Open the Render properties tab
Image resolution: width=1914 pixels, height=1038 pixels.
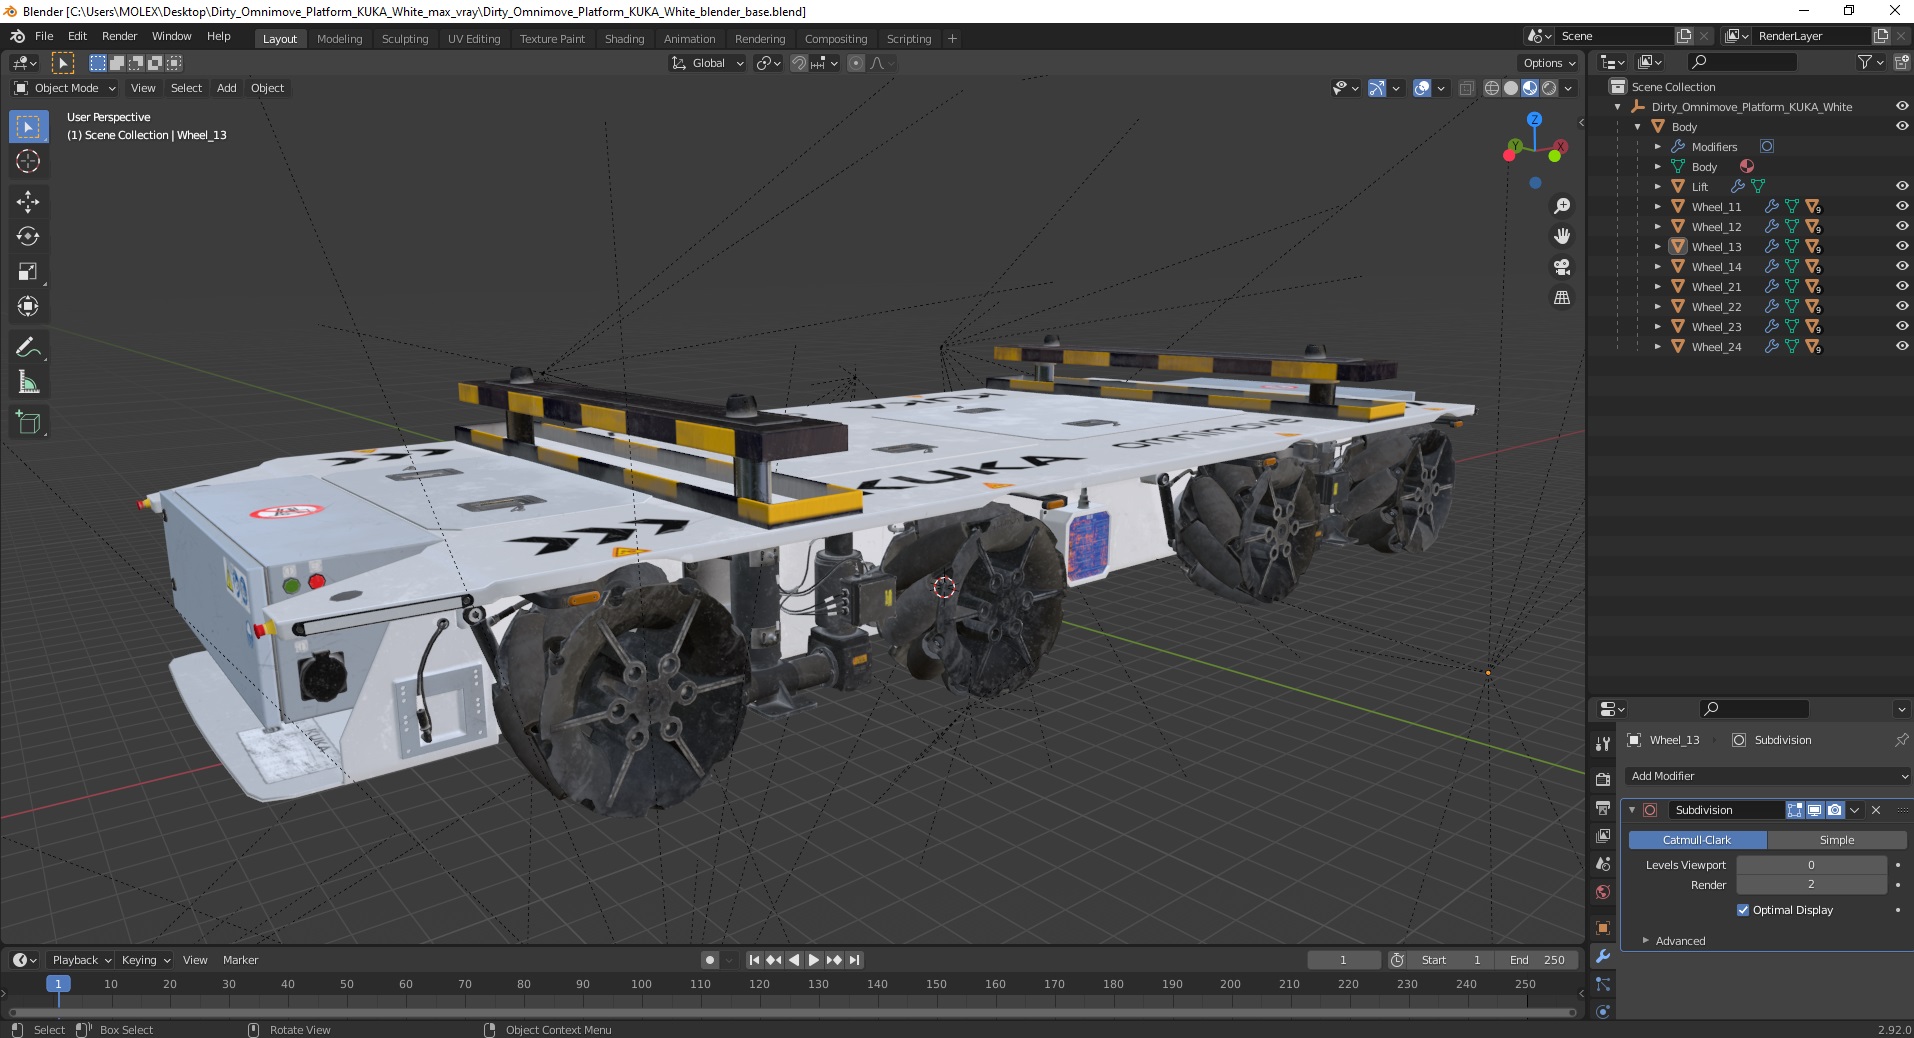point(1603,779)
